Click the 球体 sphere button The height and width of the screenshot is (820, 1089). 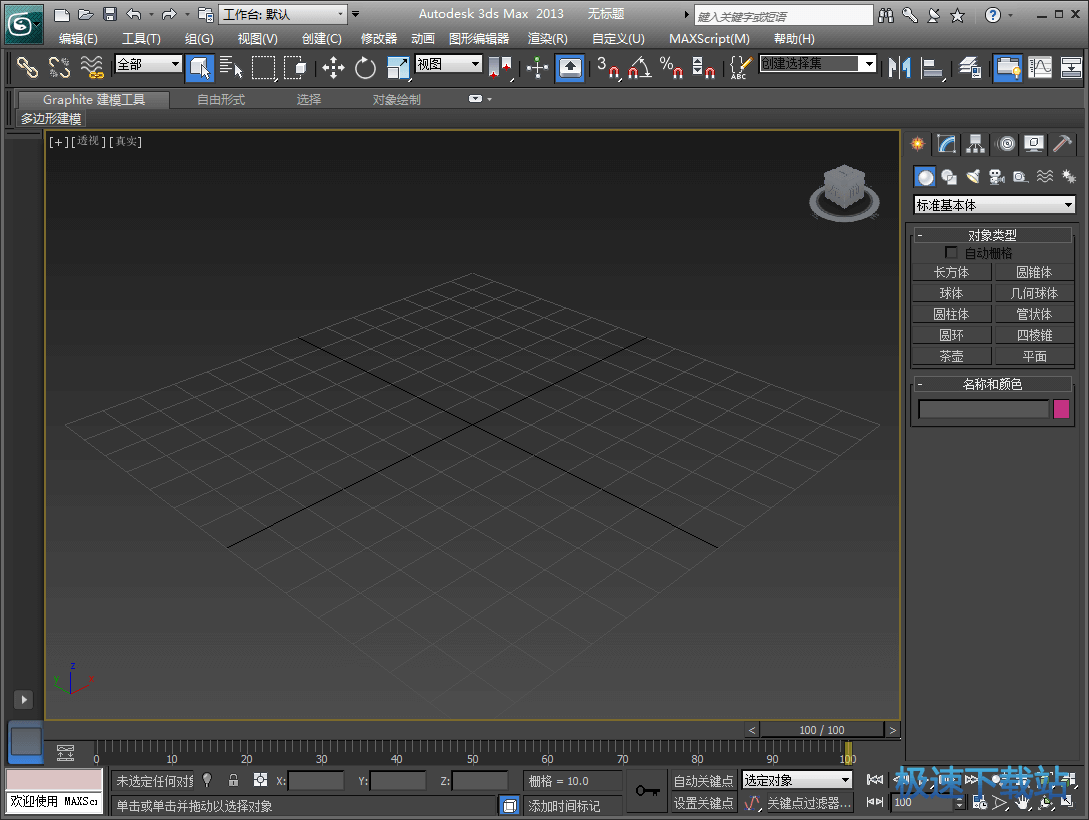pyautogui.click(x=951, y=293)
